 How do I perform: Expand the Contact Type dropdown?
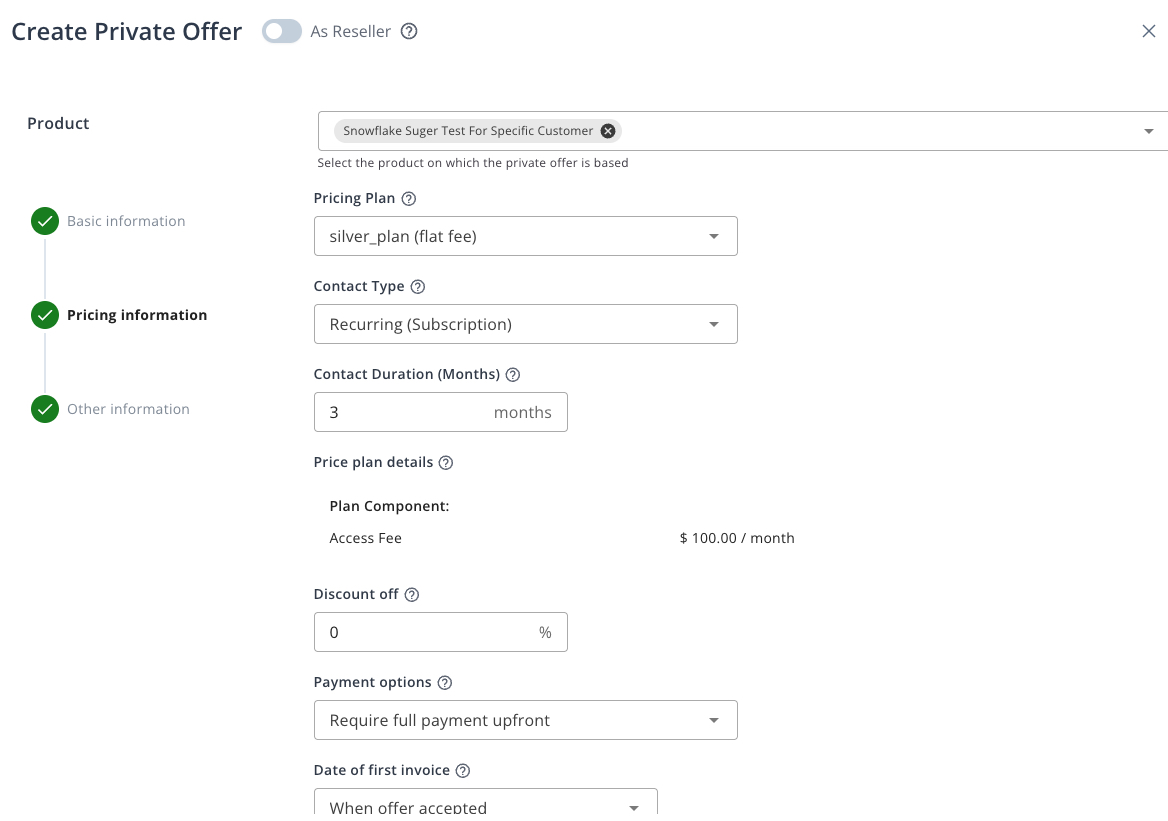[713, 324]
